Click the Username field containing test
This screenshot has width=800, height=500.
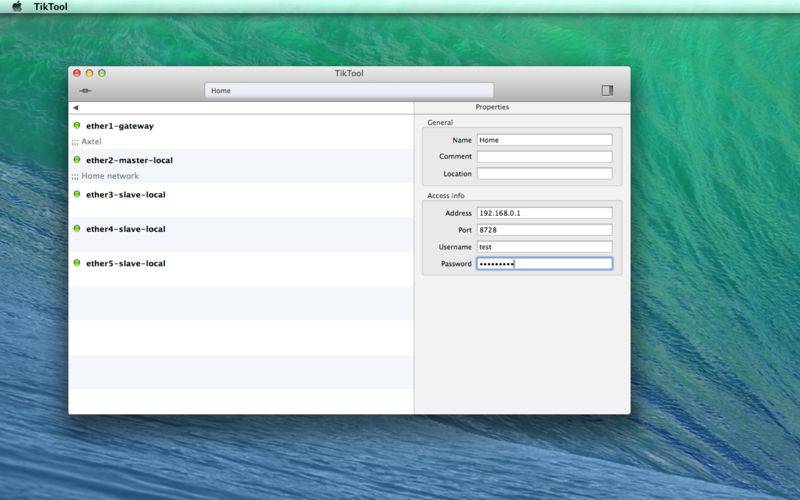pyautogui.click(x=544, y=247)
